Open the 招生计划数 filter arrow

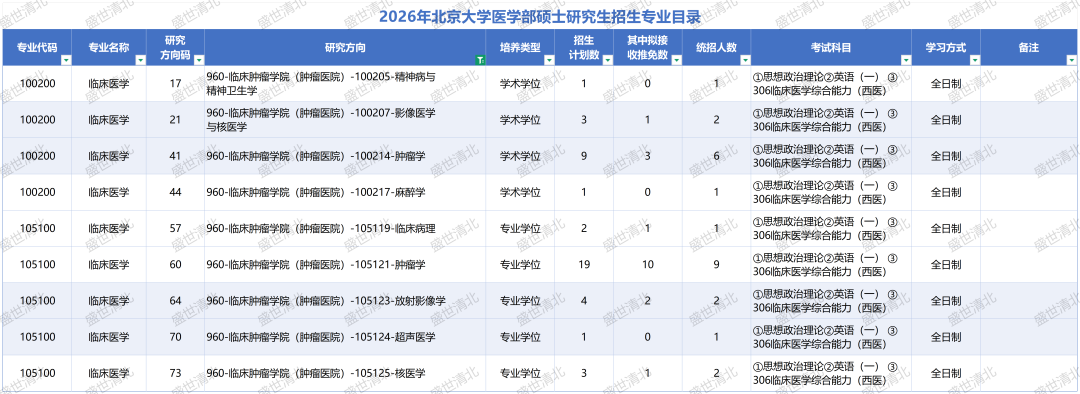pos(608,61)
